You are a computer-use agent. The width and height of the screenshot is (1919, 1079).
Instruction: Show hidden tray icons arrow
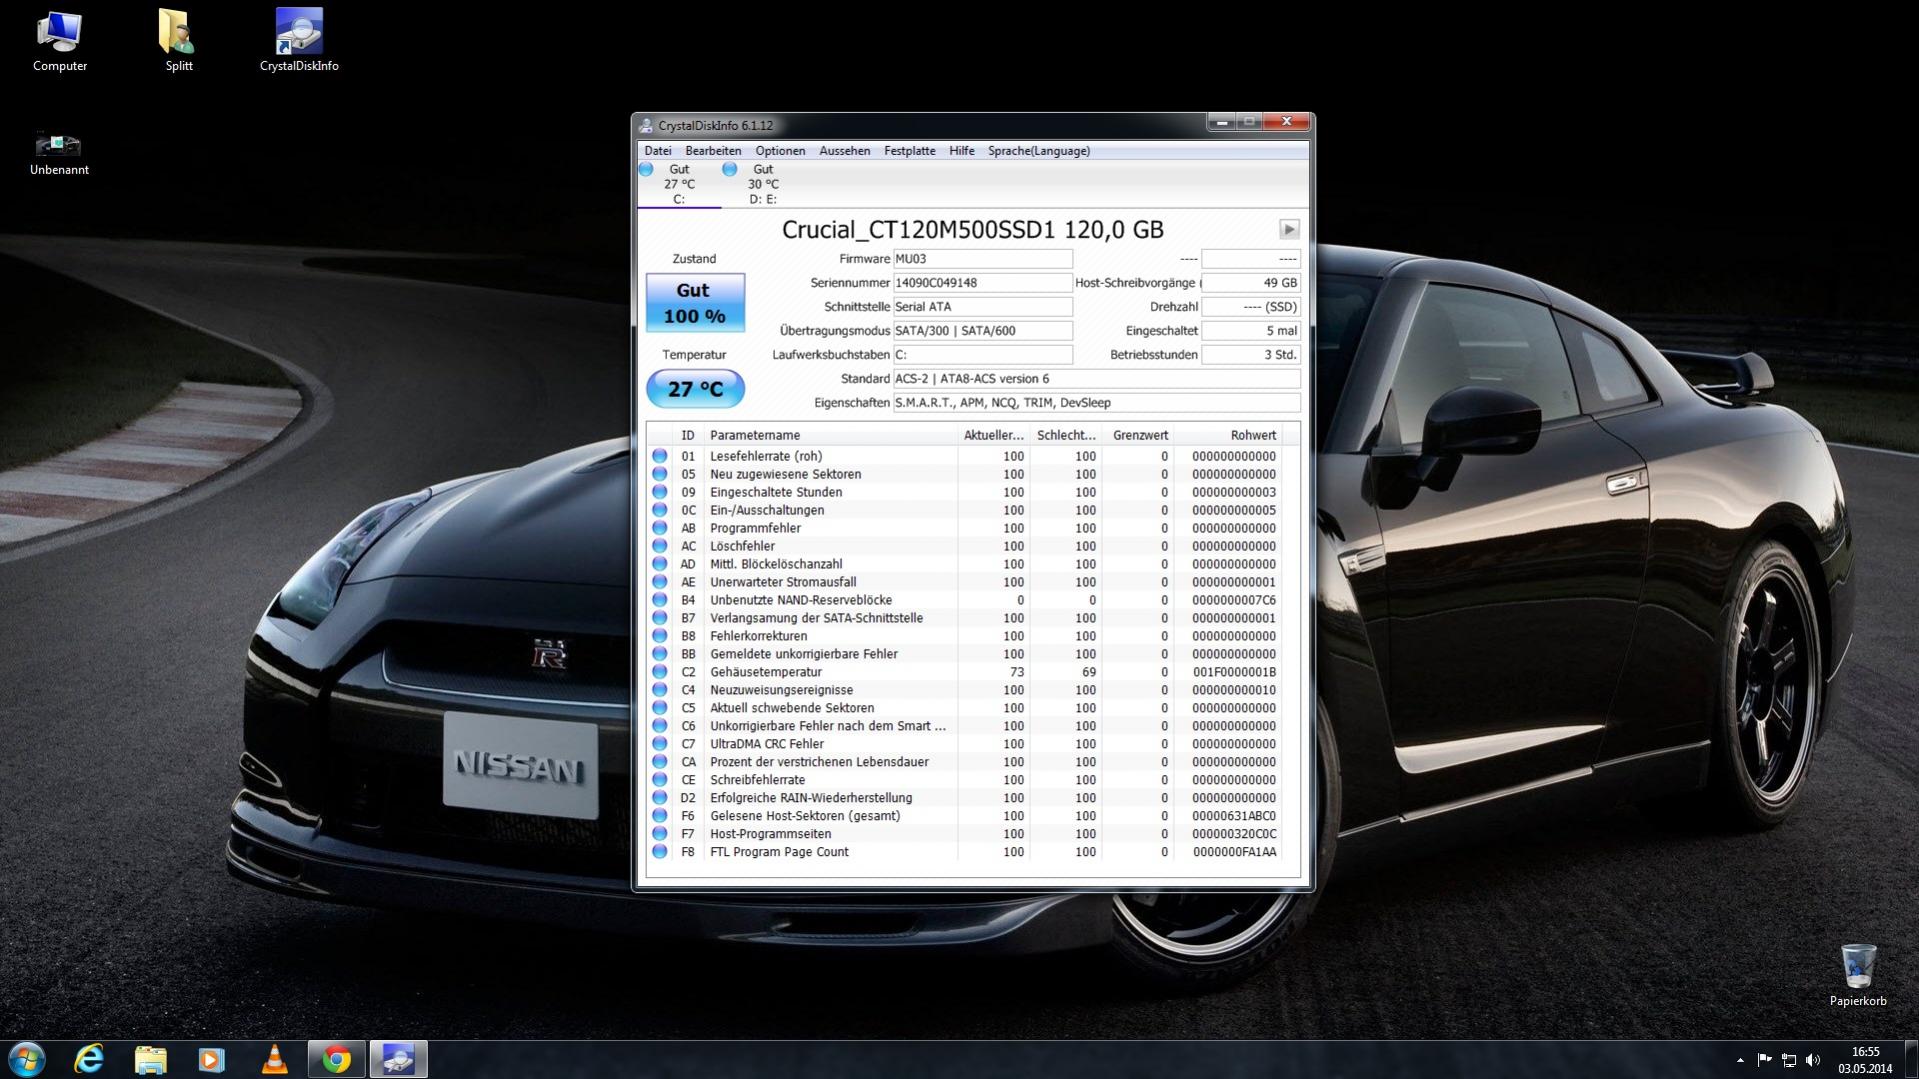point(1740,1060)
